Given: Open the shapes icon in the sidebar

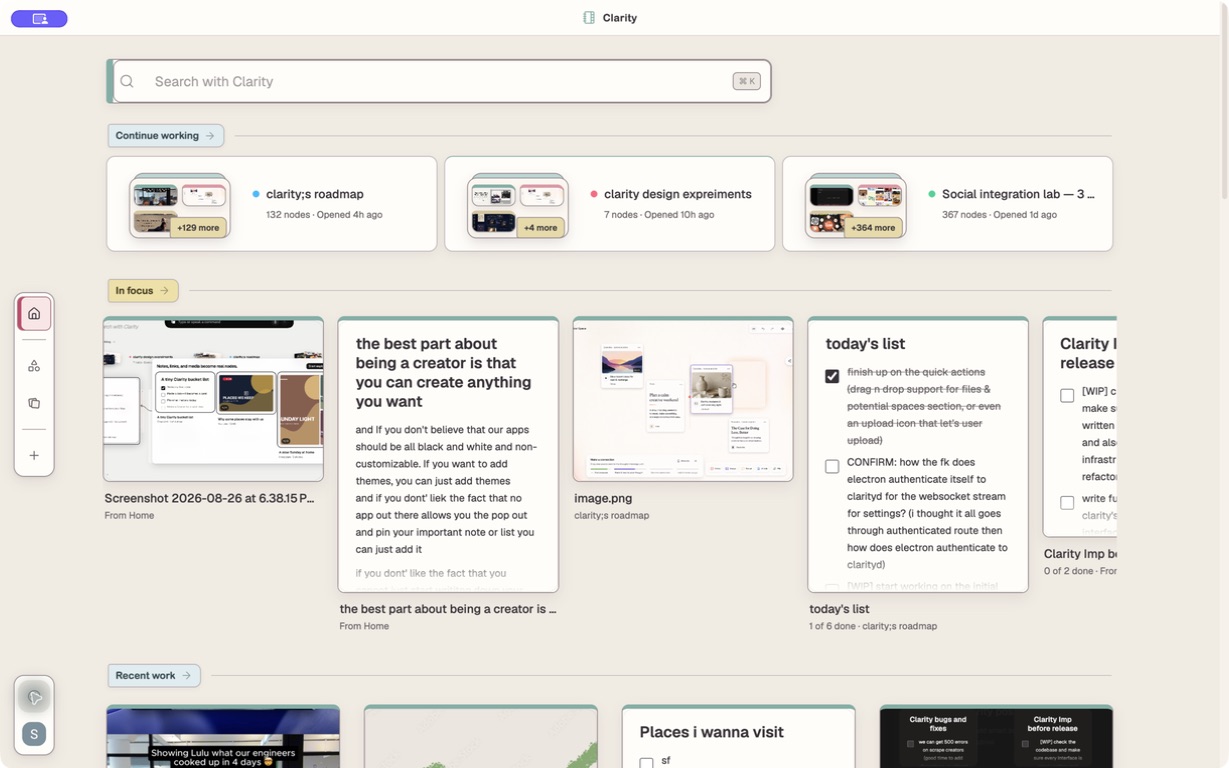Looking at the screenshot, I should (x=34, y=366).
